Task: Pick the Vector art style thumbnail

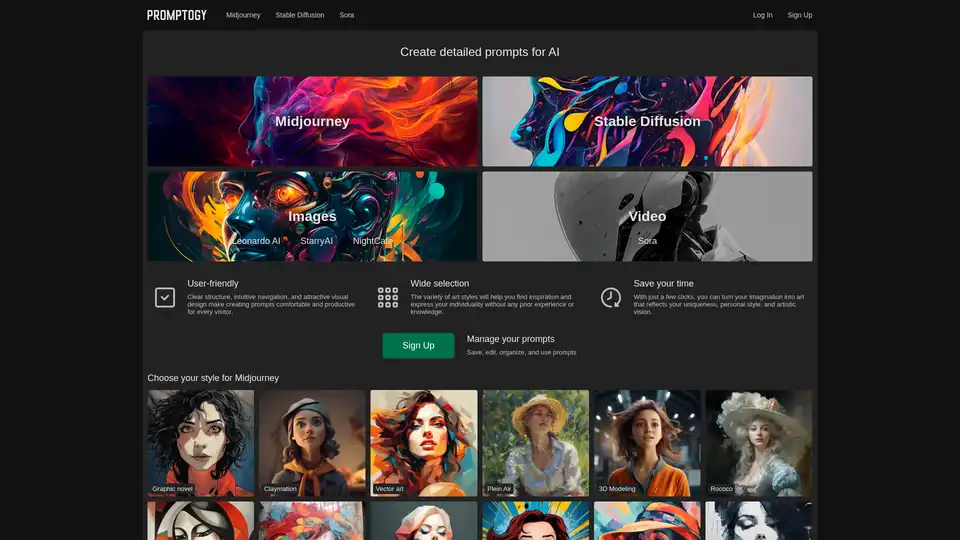Action: click(424, 443)
